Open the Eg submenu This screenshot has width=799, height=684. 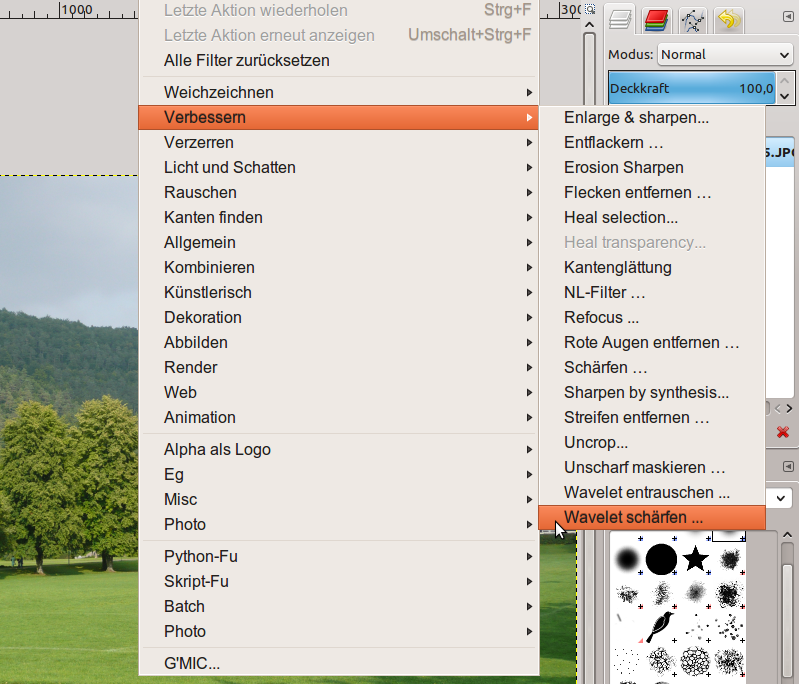click(x=338, y=475)
